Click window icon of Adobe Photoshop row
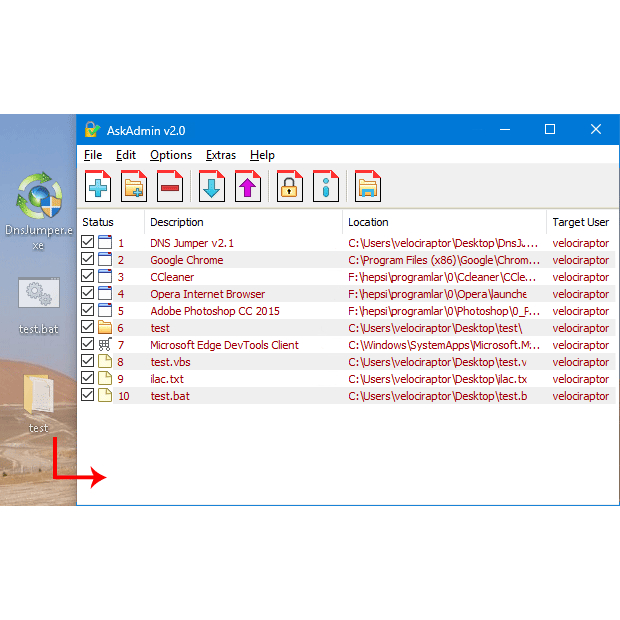The image size is (620, 620). [x=105, y=310]
